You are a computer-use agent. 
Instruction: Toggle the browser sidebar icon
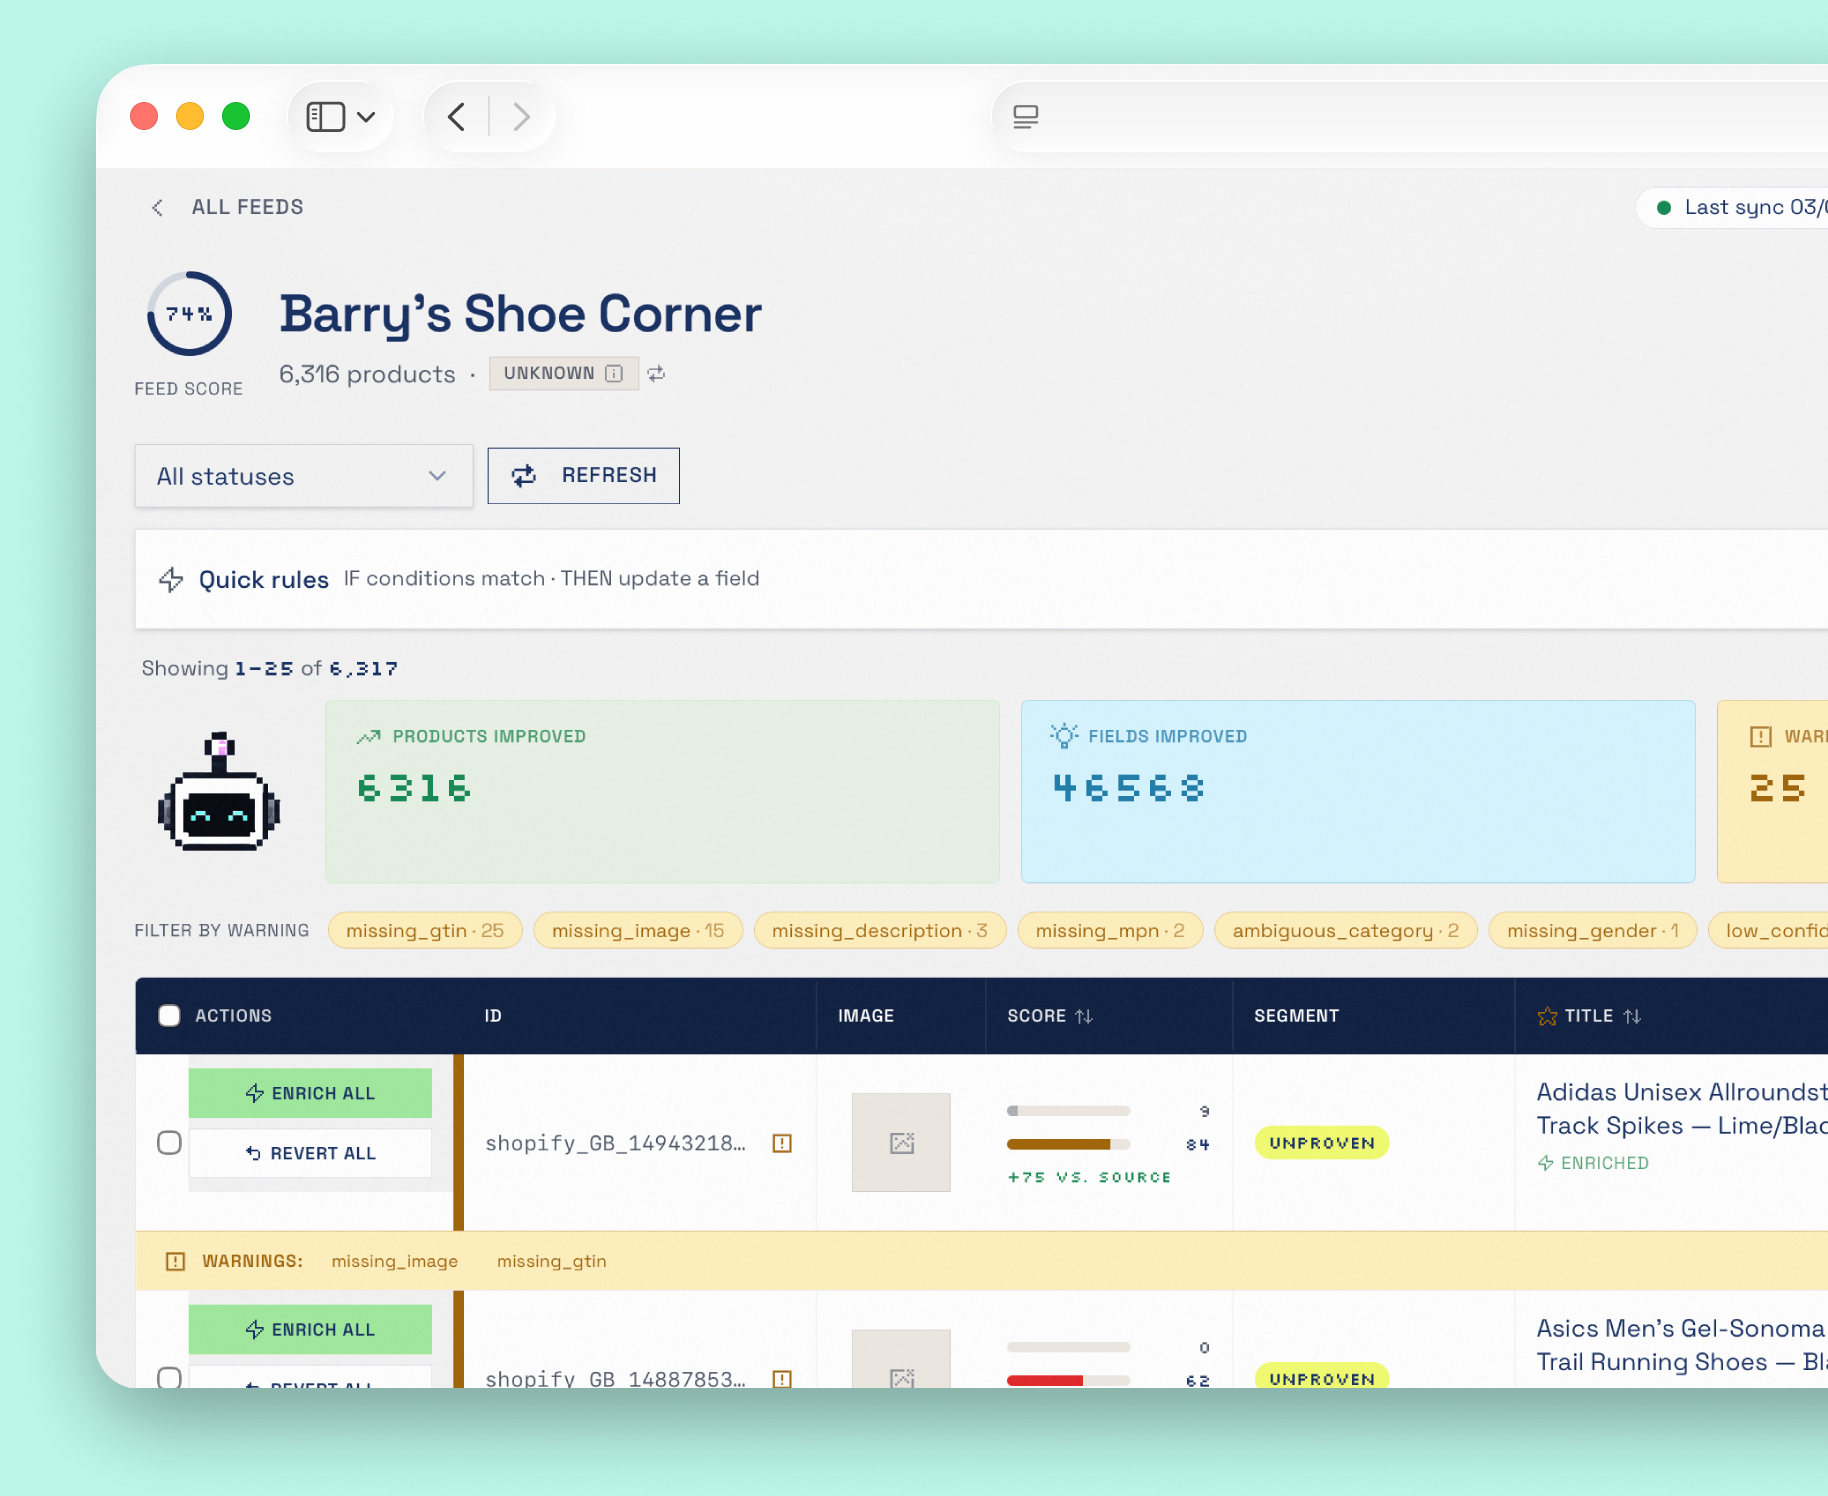click(325, 117)
